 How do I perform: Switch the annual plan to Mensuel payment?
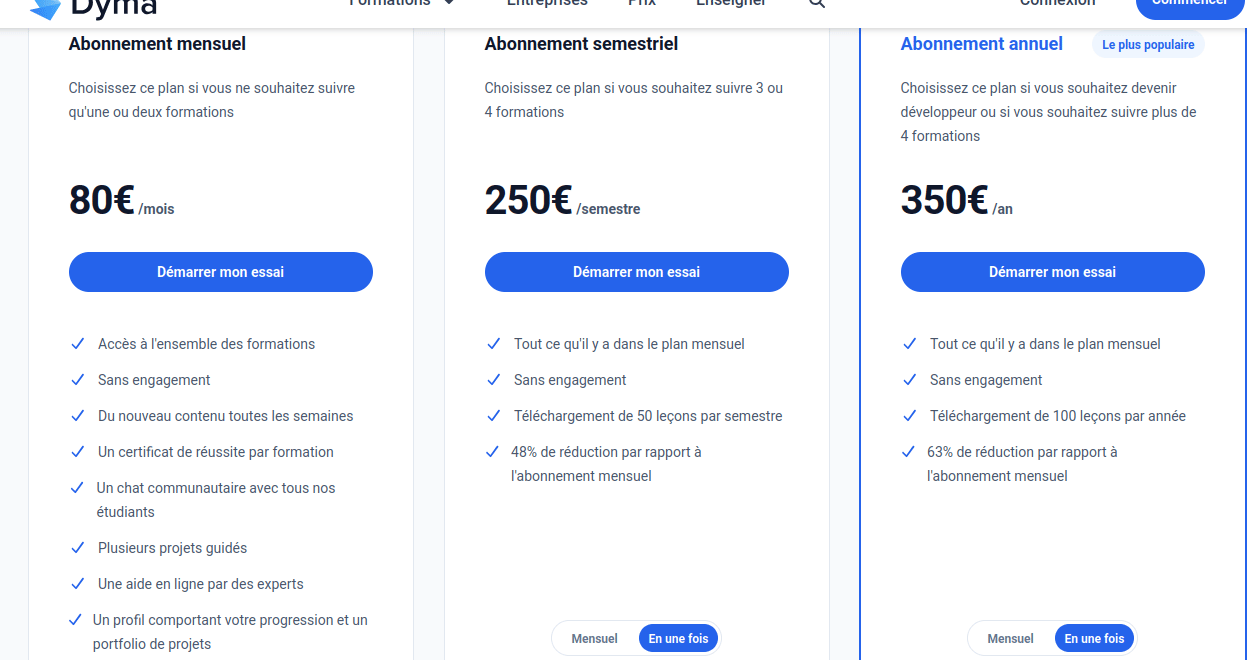pyautogui.click(x=1010, y=638)
